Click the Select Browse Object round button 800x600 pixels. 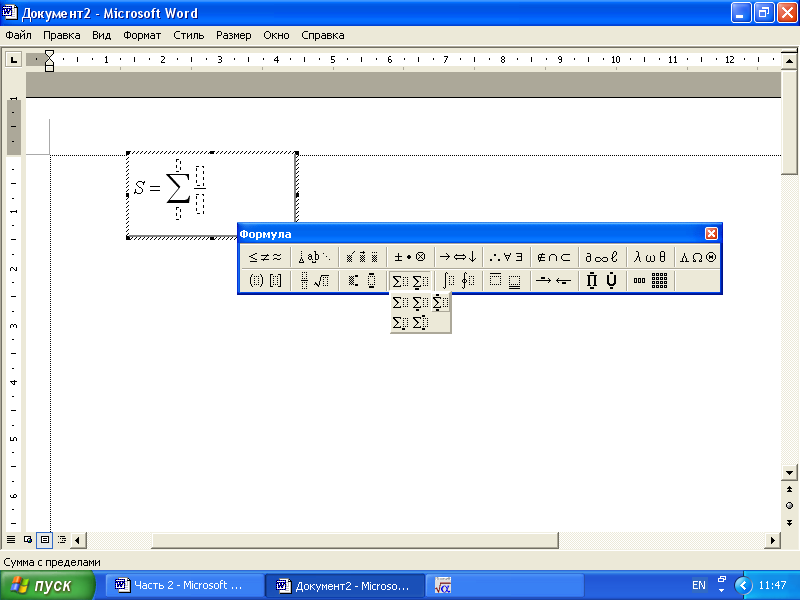tap(789, 506)
